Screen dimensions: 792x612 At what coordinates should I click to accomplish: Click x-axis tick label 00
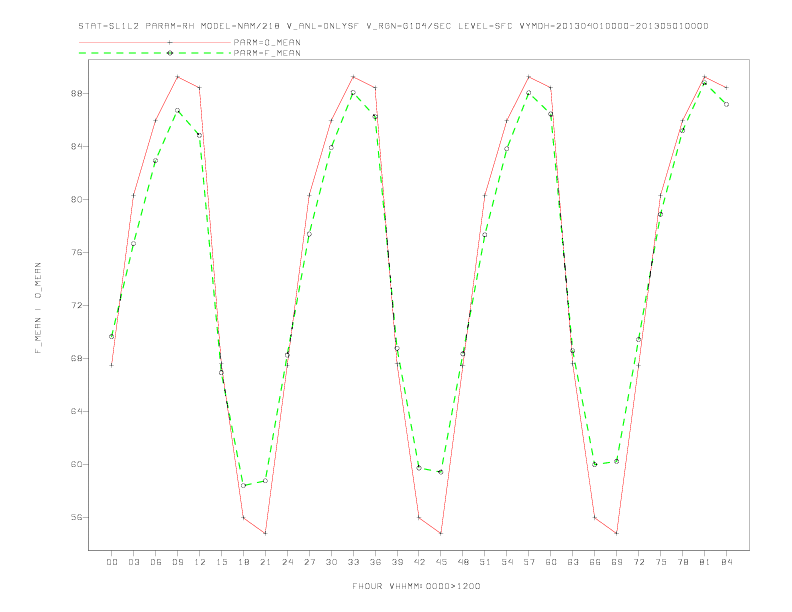point(112,562)
